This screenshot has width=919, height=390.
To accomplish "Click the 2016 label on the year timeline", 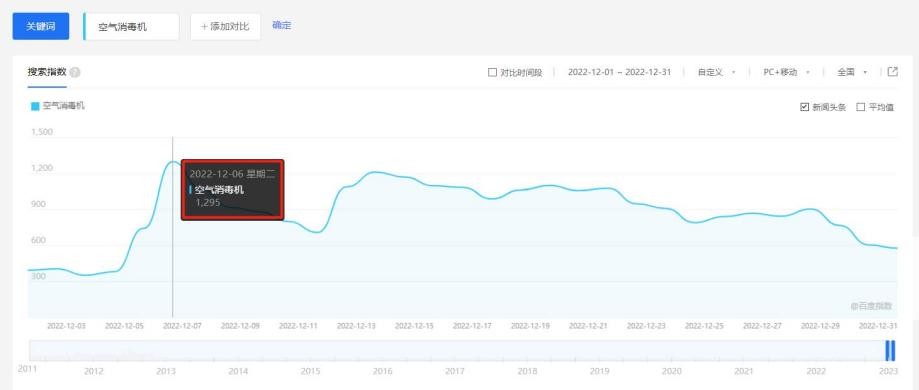I will (383, 371).
